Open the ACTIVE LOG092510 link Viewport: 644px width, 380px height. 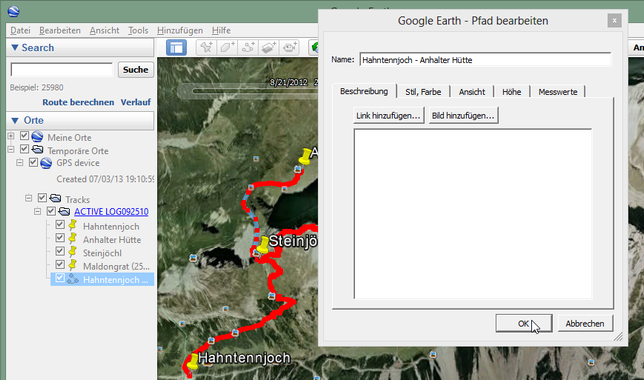(111, 212)
